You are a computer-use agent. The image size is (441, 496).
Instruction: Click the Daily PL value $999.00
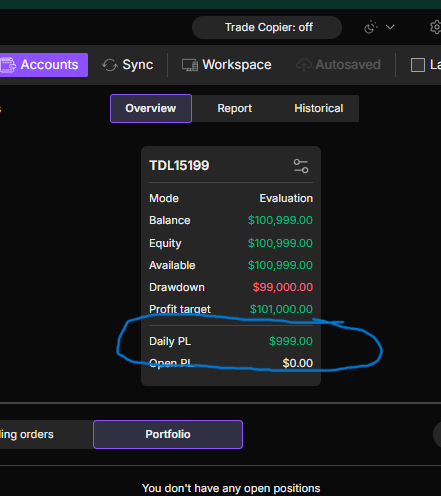coord(291,341)
